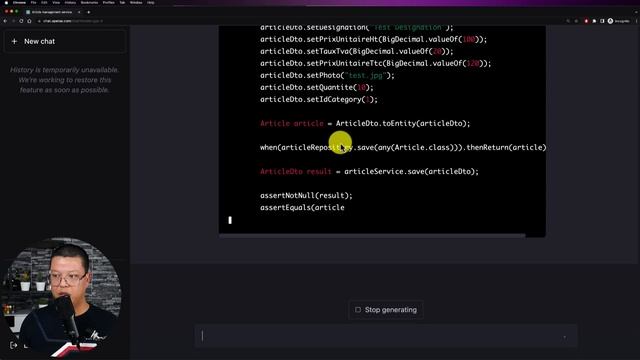Click the zoom magnifier icon in address bar
640x360 pixels.
point(568,21)
